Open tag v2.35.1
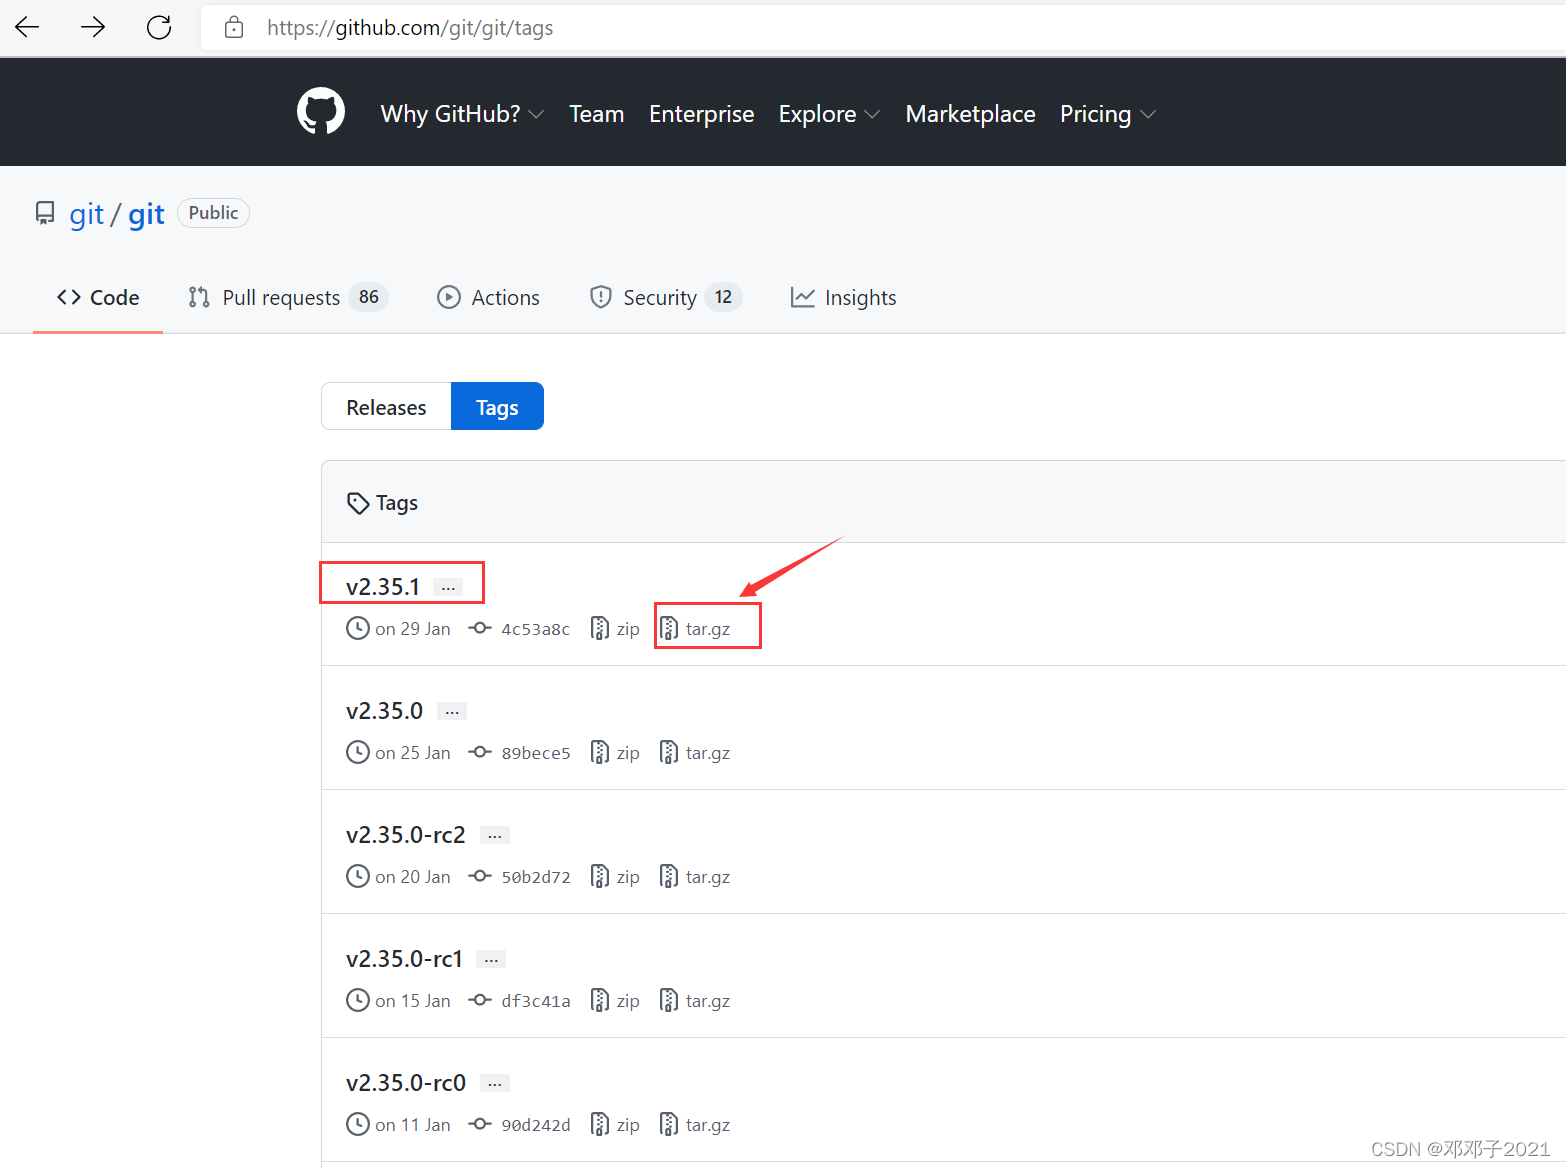Viewport: 1566px width, 1168px height. 383,587
